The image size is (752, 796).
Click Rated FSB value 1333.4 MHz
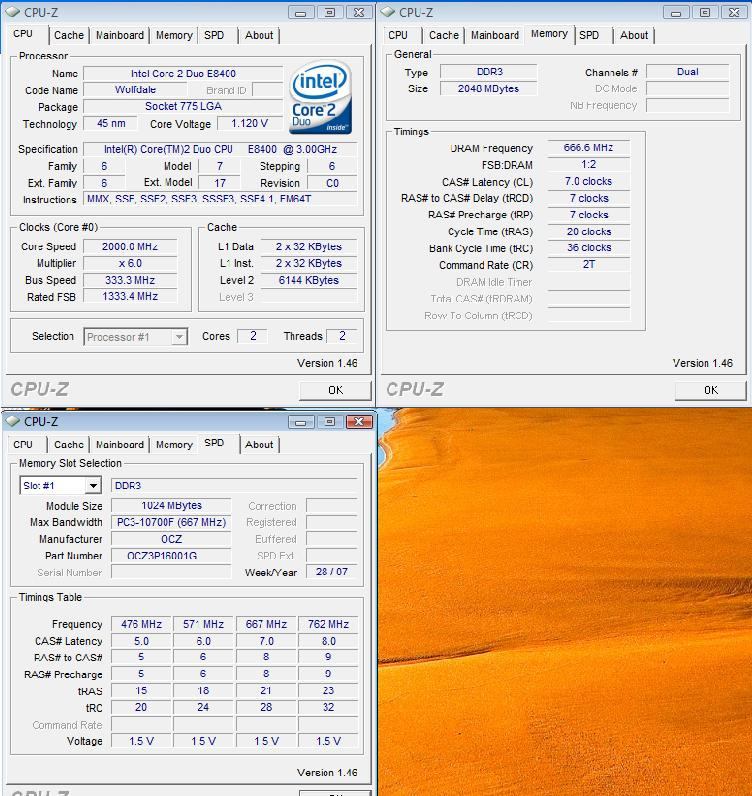pyautogui.click(x=130, y=296)
